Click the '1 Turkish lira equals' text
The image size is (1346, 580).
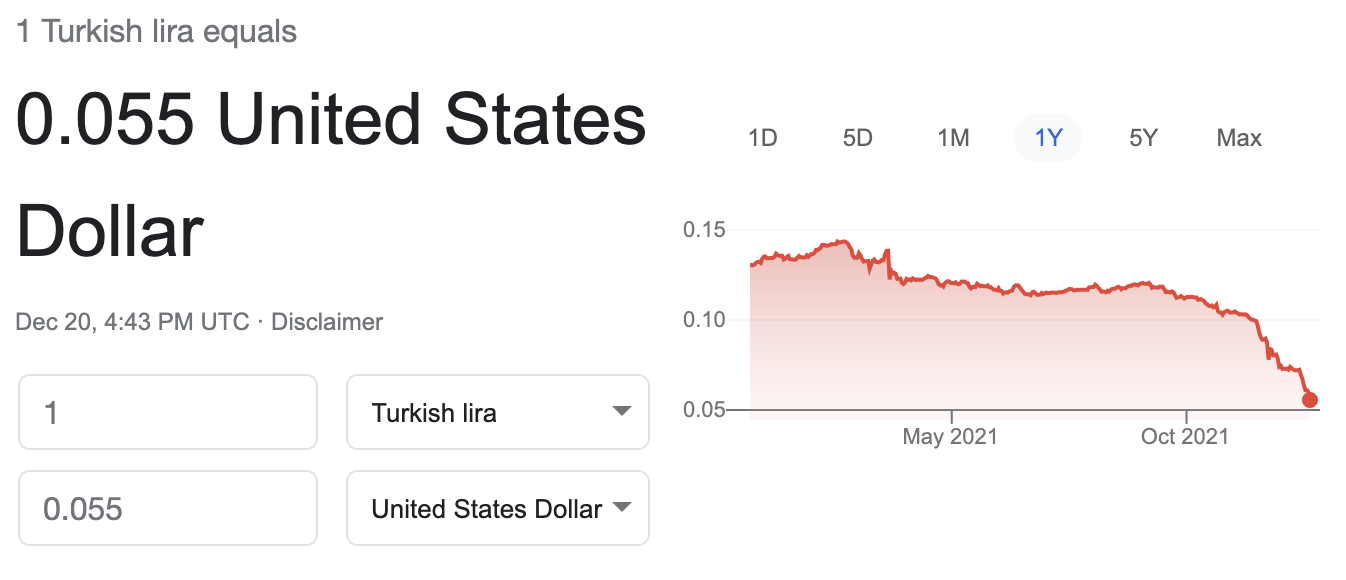pyautogui.click(x=157, y=31)
